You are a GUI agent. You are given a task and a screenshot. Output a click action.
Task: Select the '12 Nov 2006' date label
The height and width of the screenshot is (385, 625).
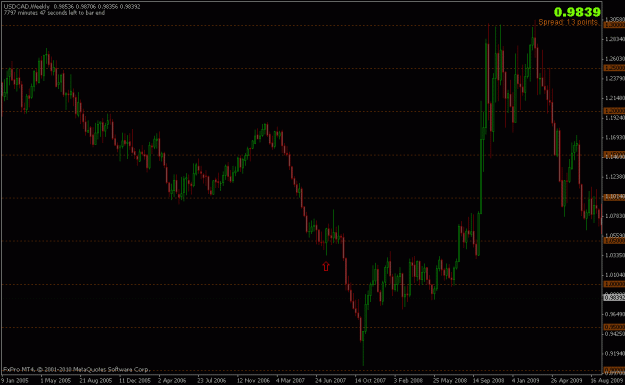[253, 381]
